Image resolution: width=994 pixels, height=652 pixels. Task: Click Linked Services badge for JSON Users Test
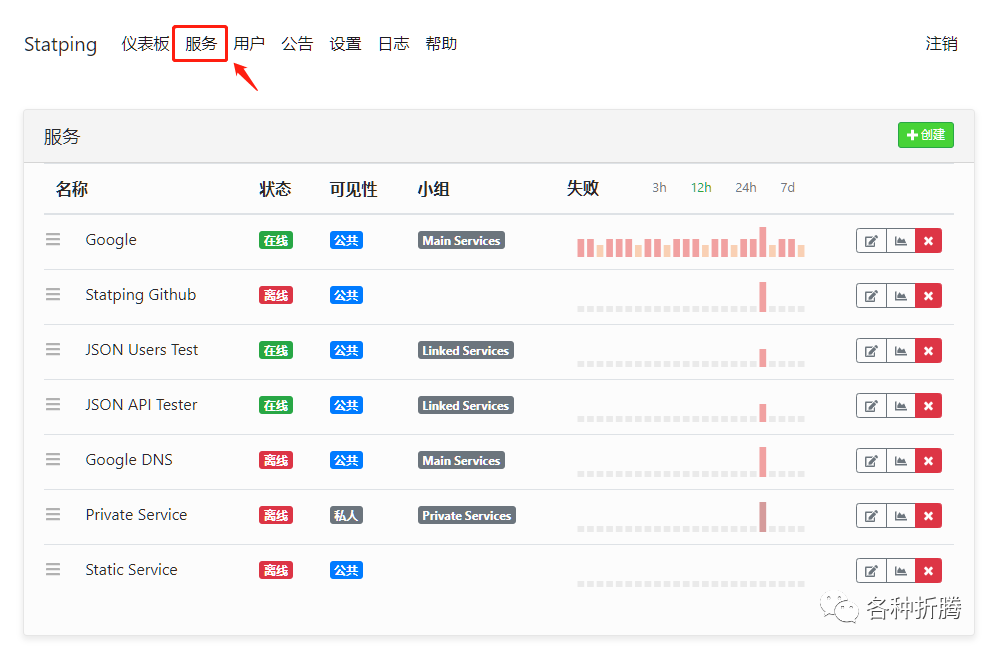pos(466,350)
